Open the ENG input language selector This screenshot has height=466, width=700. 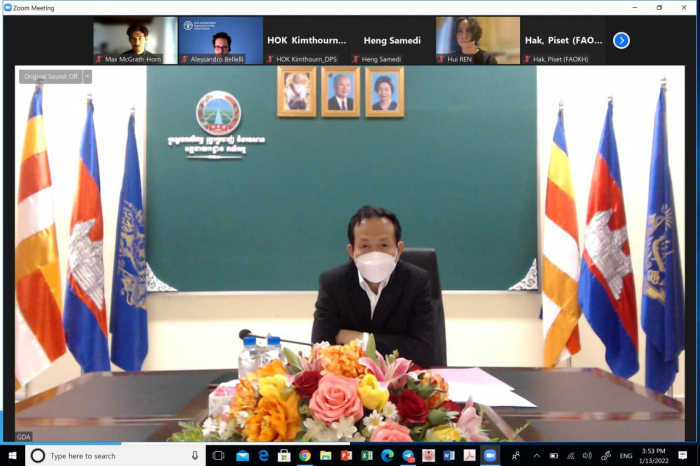coord(626,456)
